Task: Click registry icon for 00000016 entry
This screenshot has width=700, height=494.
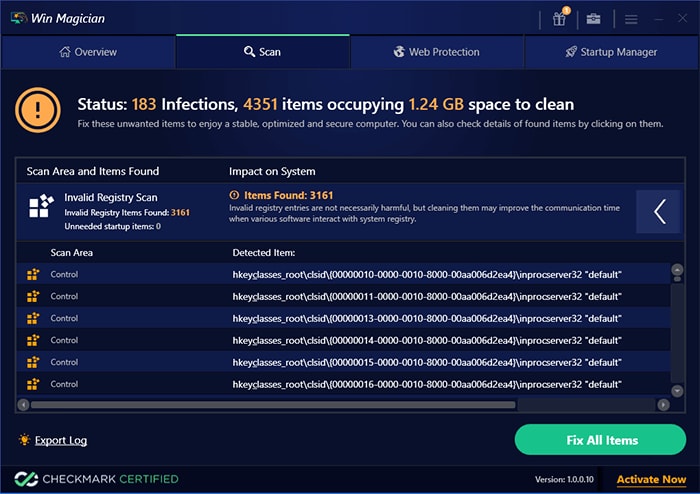Action: (x=33, y=384)
